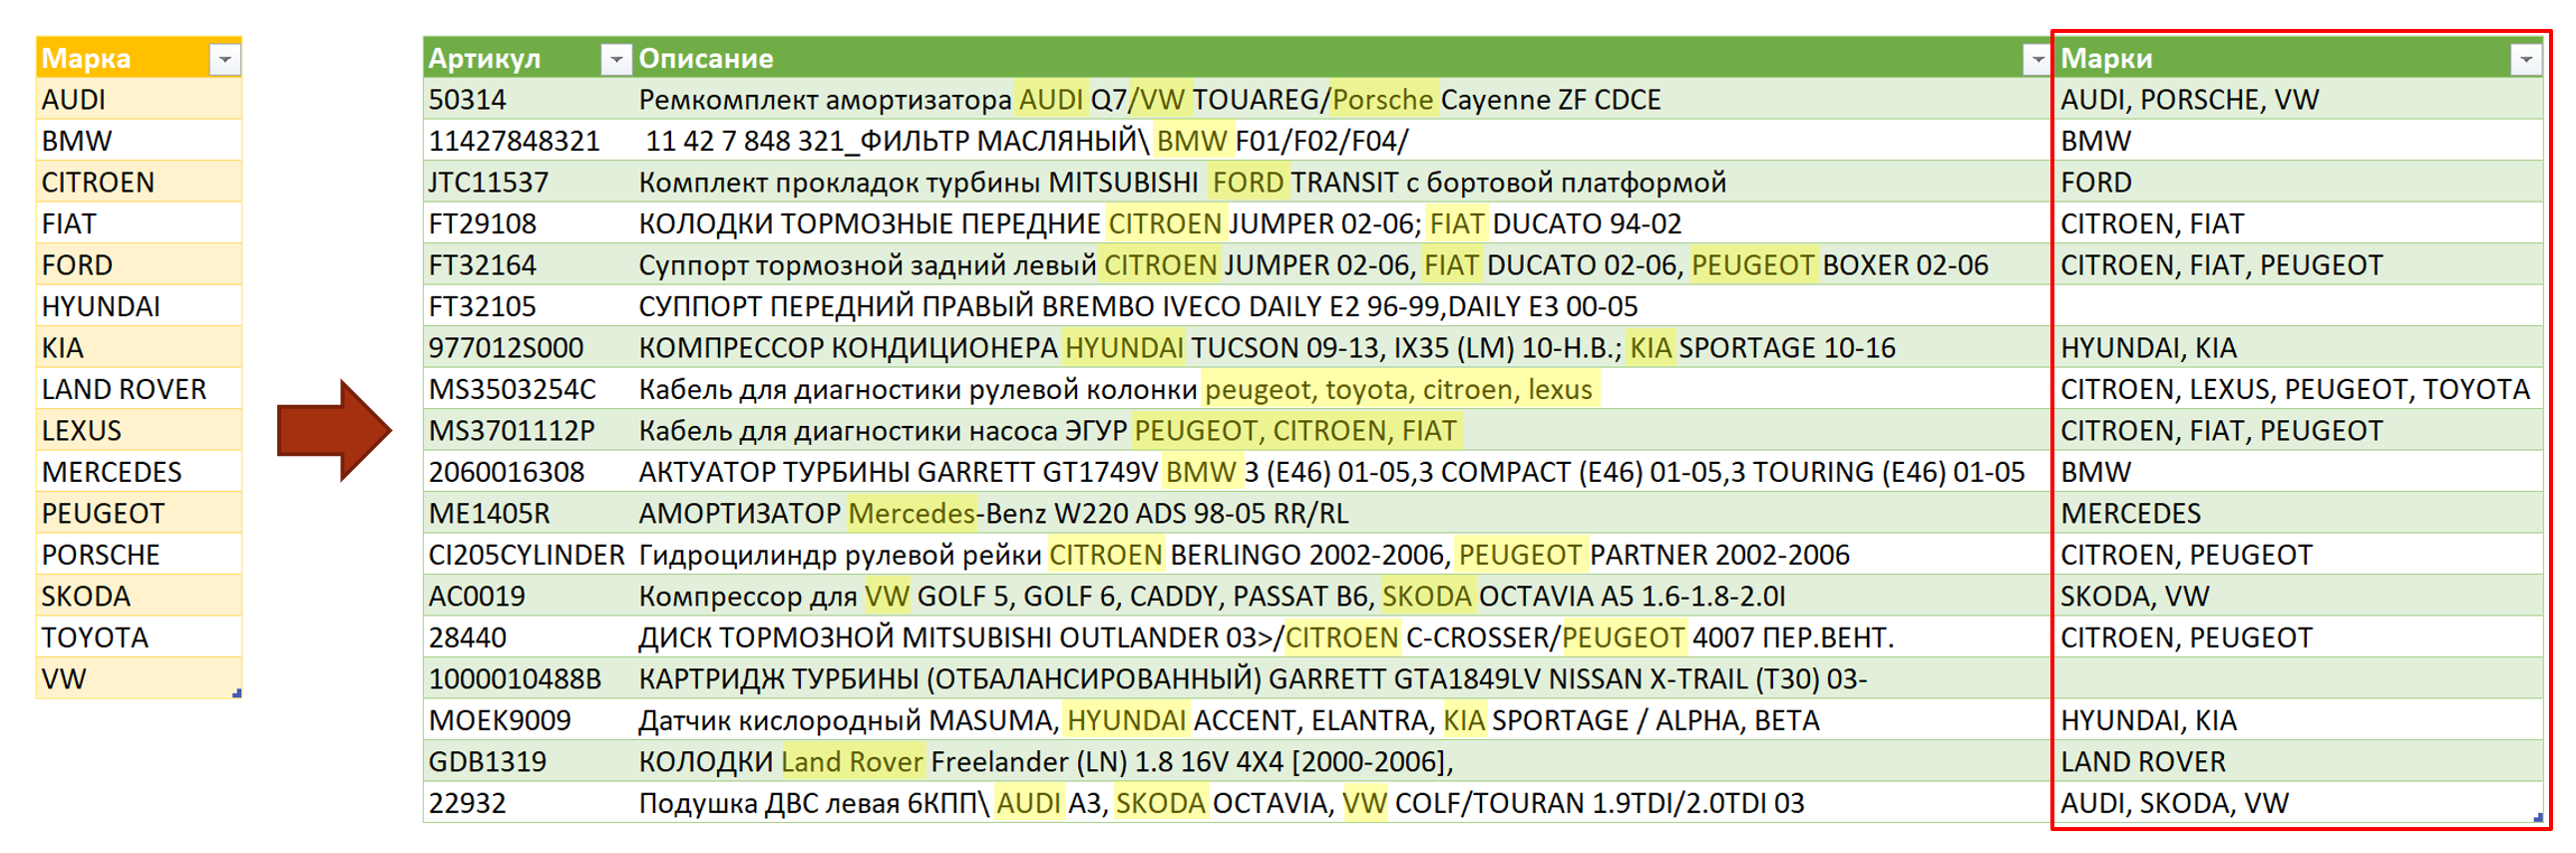
Task: Select article cell MOEK9009
Action: [528, 721]
